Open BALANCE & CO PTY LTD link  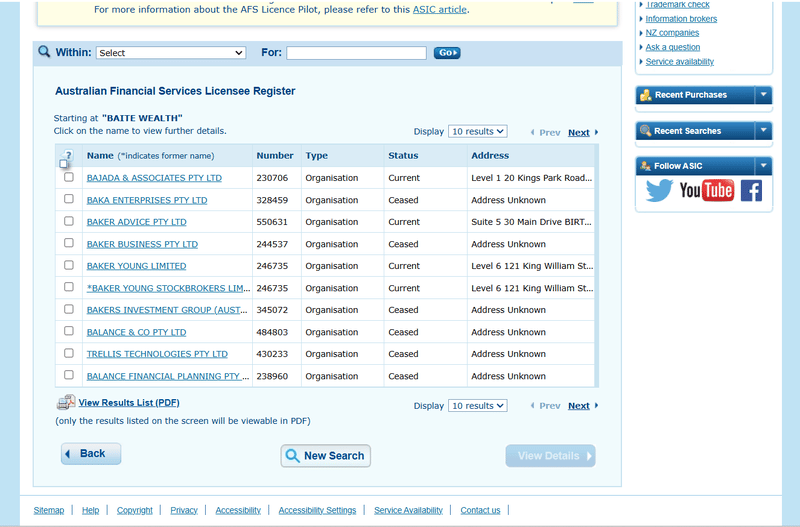click(136, 332)
